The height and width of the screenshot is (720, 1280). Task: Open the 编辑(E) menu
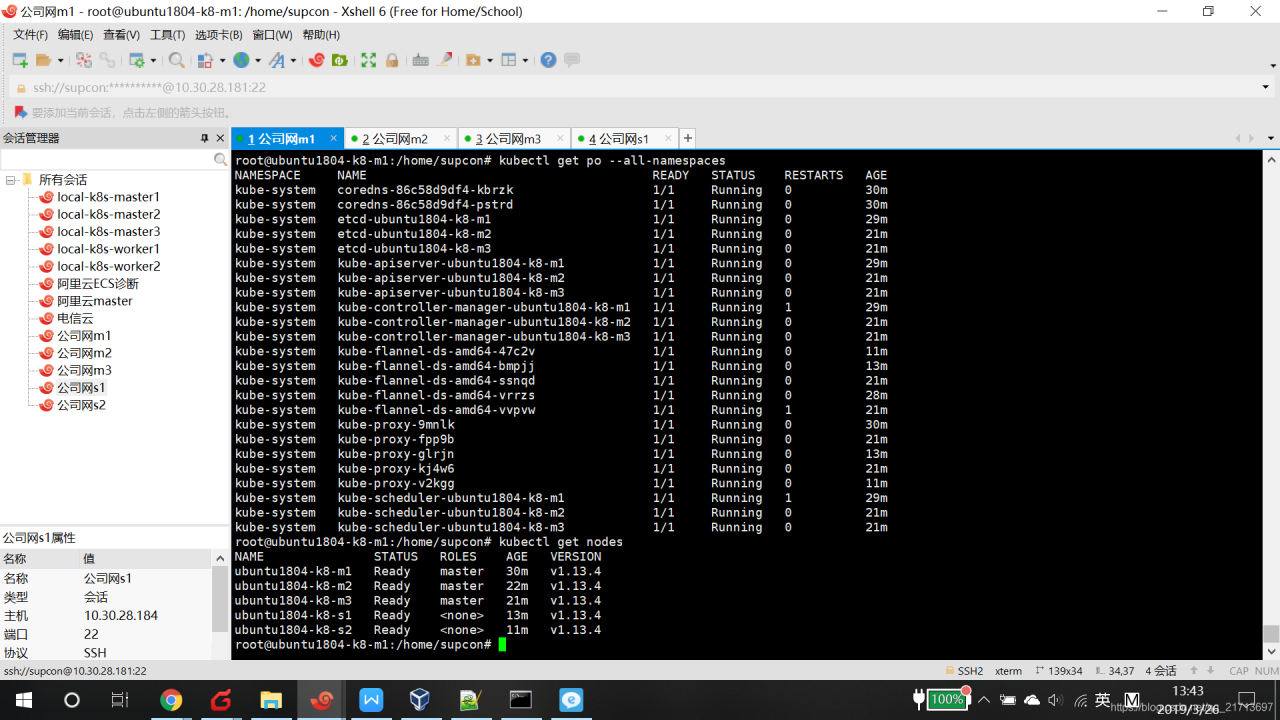tap(75, 35)
